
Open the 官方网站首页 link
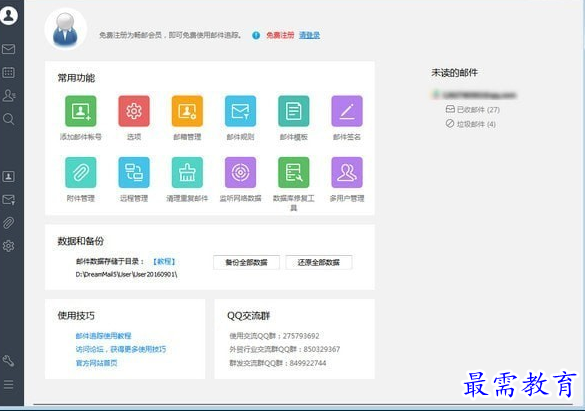click(97, 363)
